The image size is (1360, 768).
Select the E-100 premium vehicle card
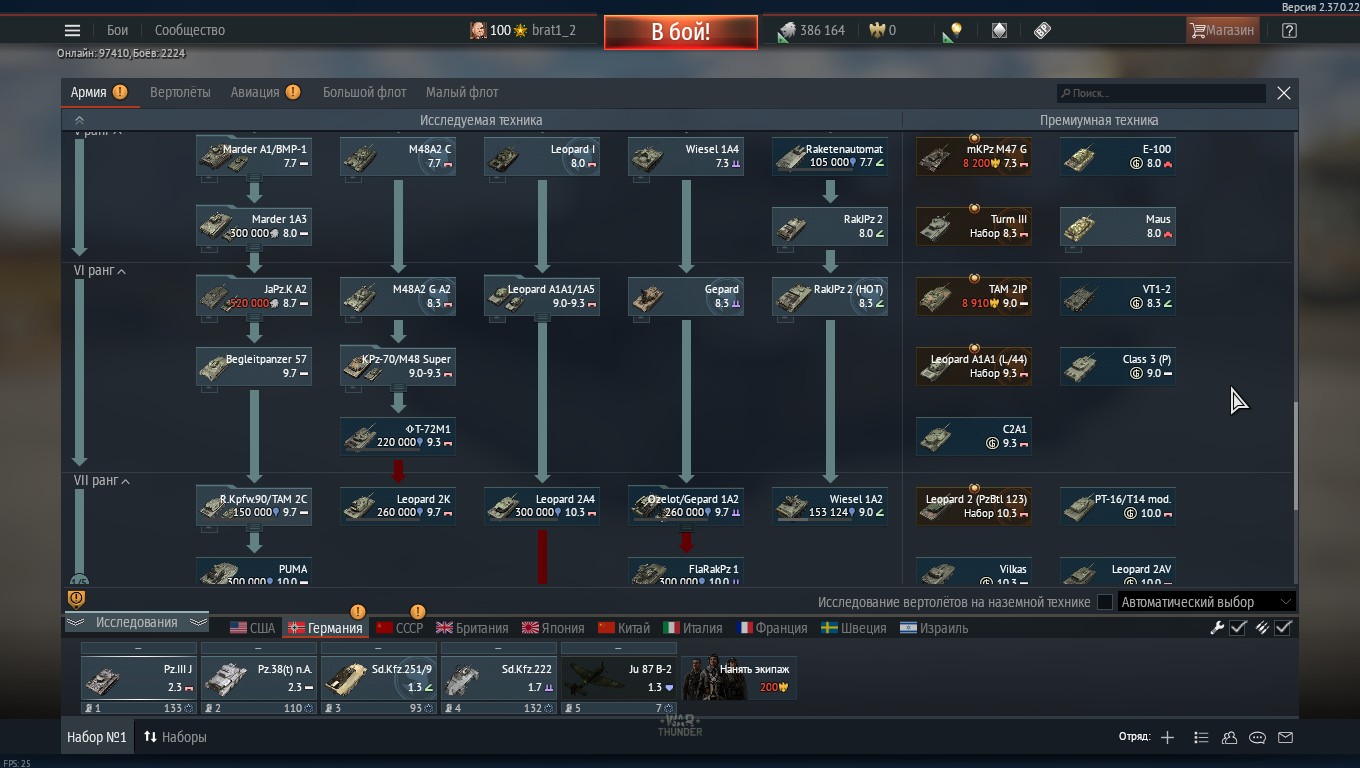coord(1118,156)
